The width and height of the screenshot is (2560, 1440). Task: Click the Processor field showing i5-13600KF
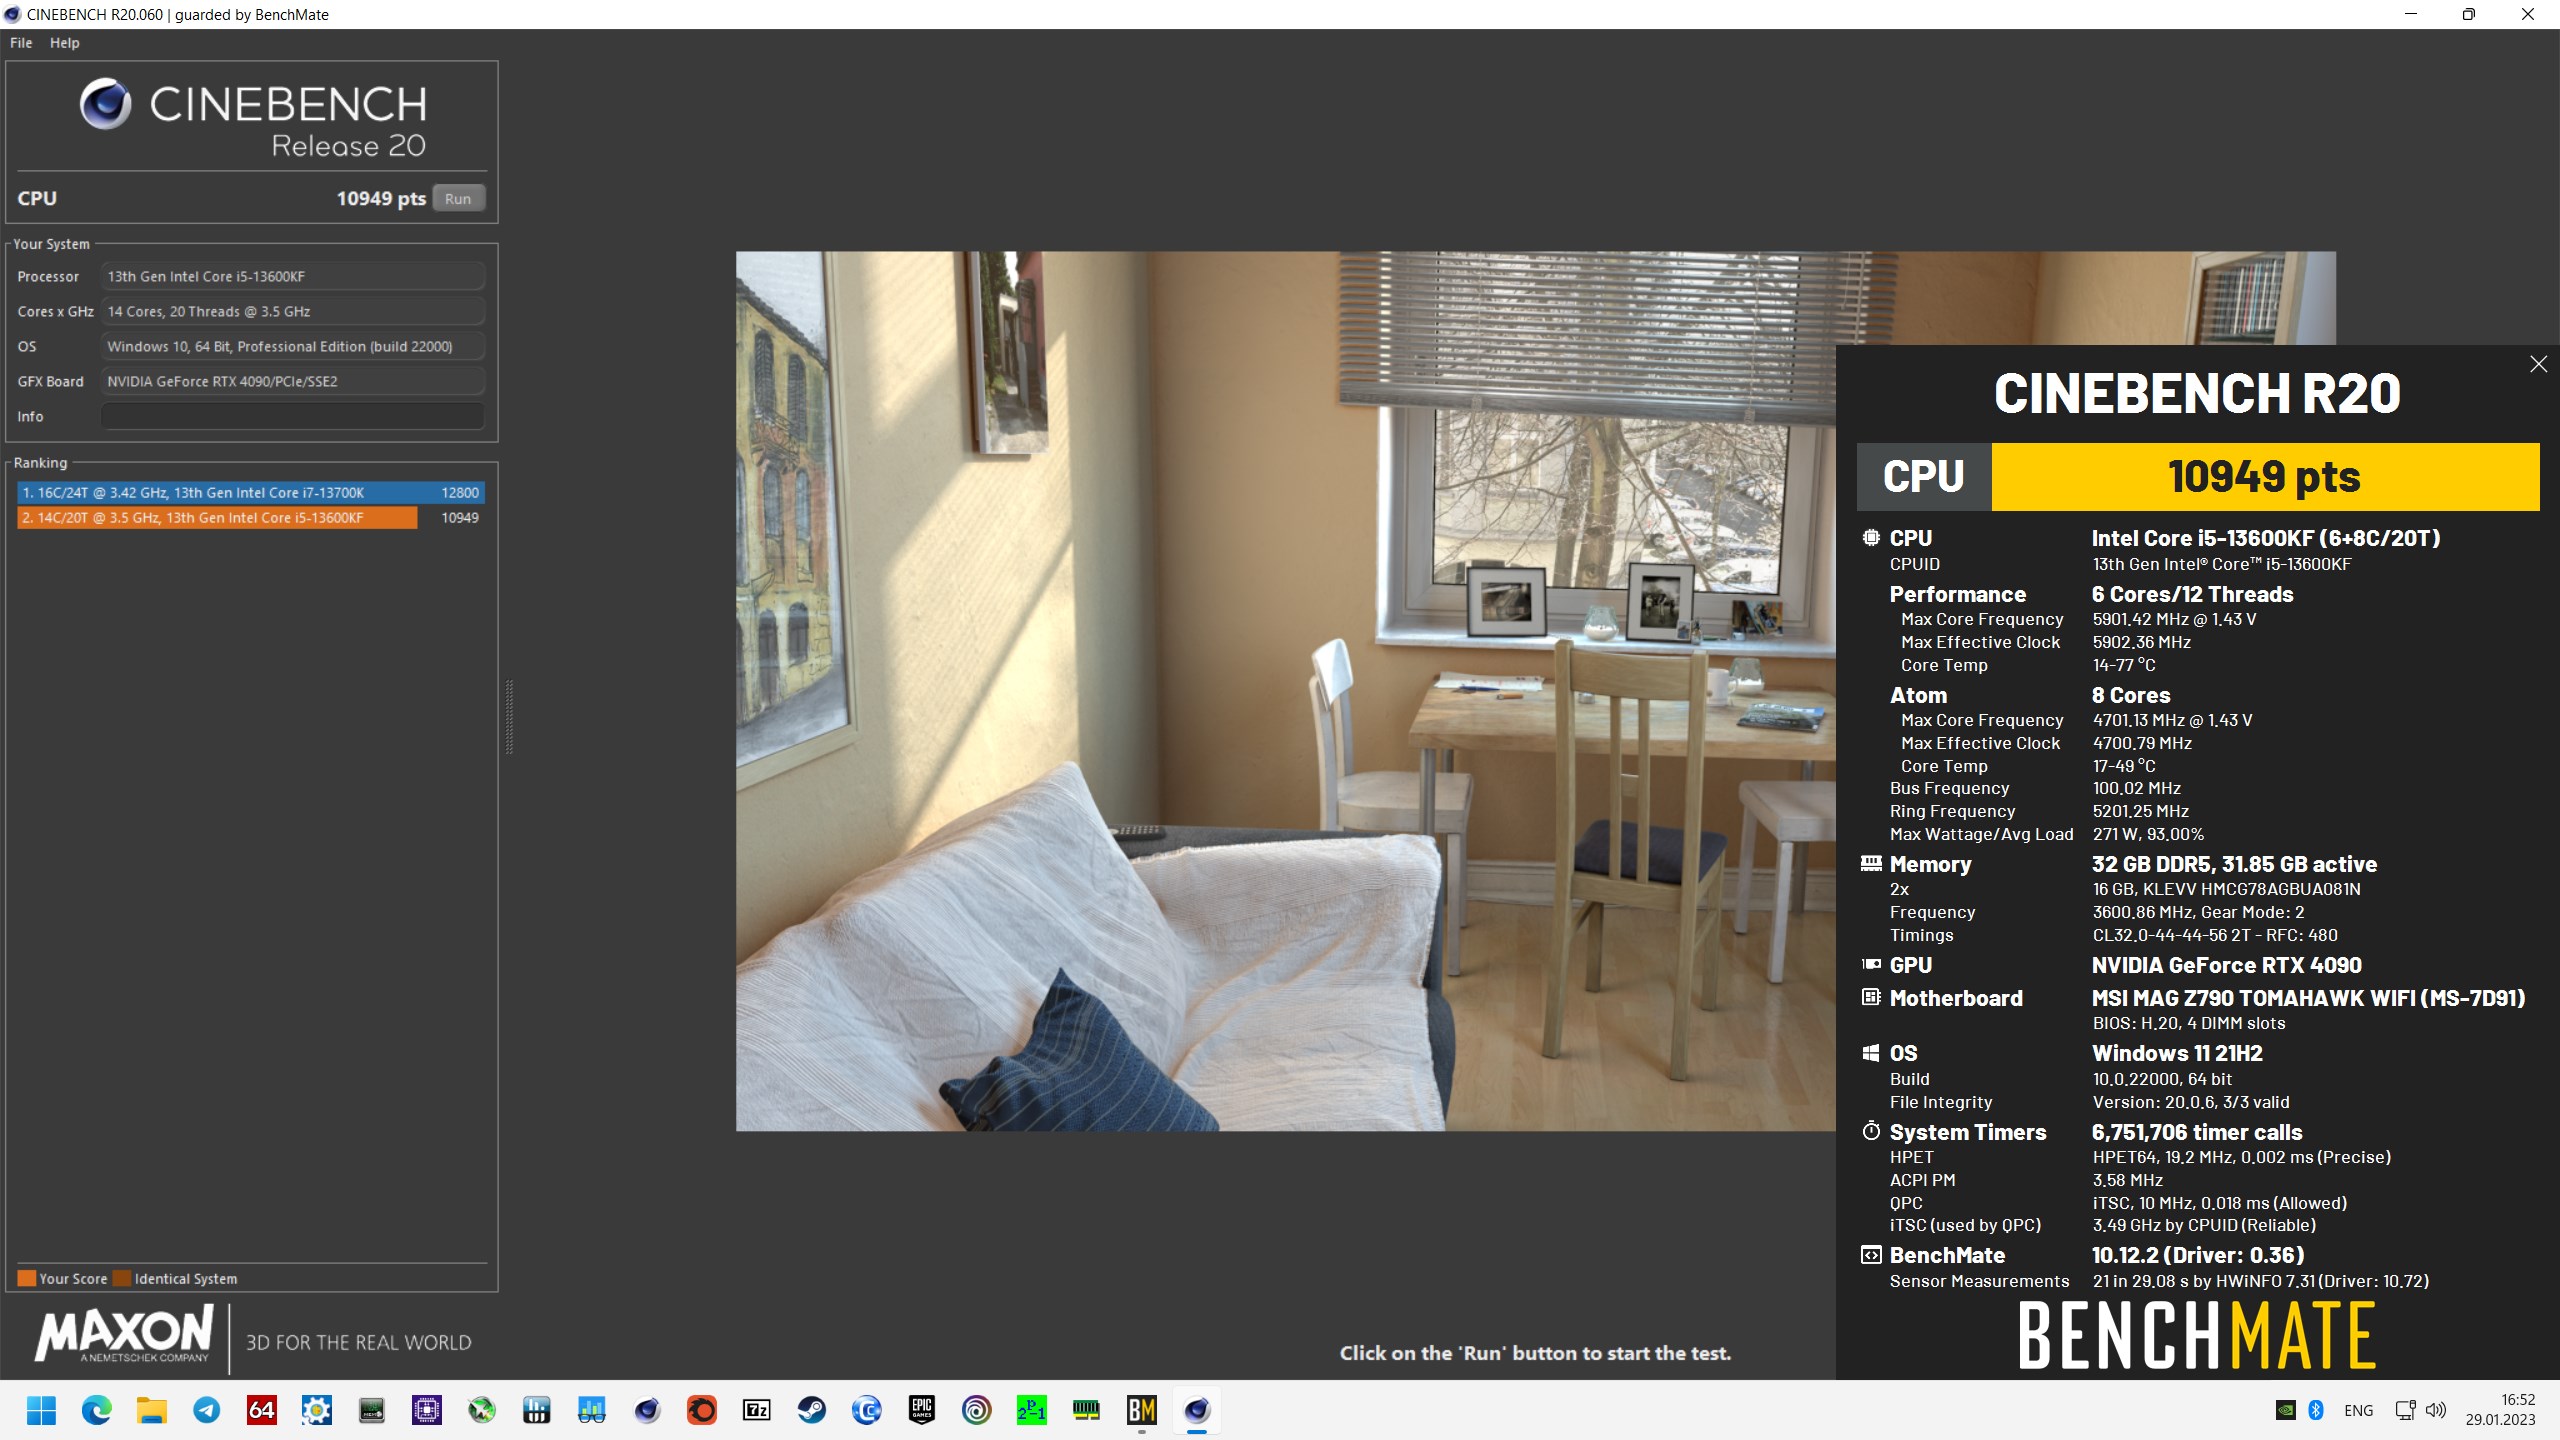coord(292,276)
